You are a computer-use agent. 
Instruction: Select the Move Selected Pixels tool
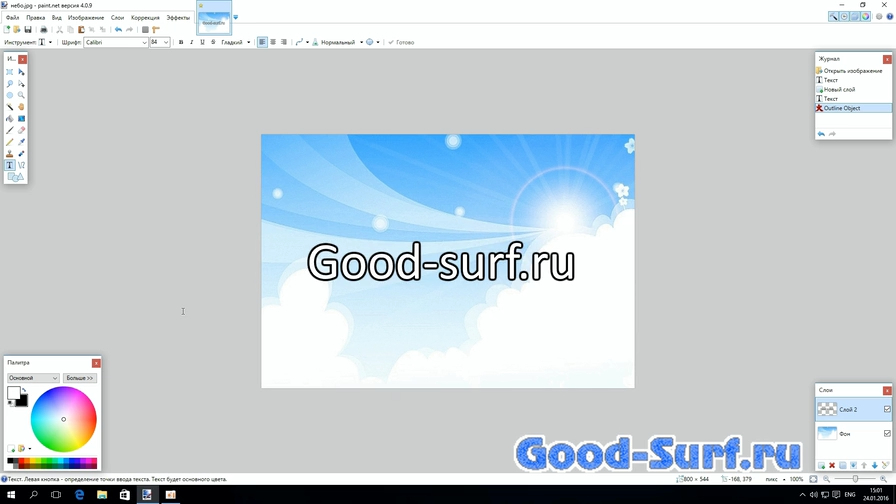click(21, 72)
